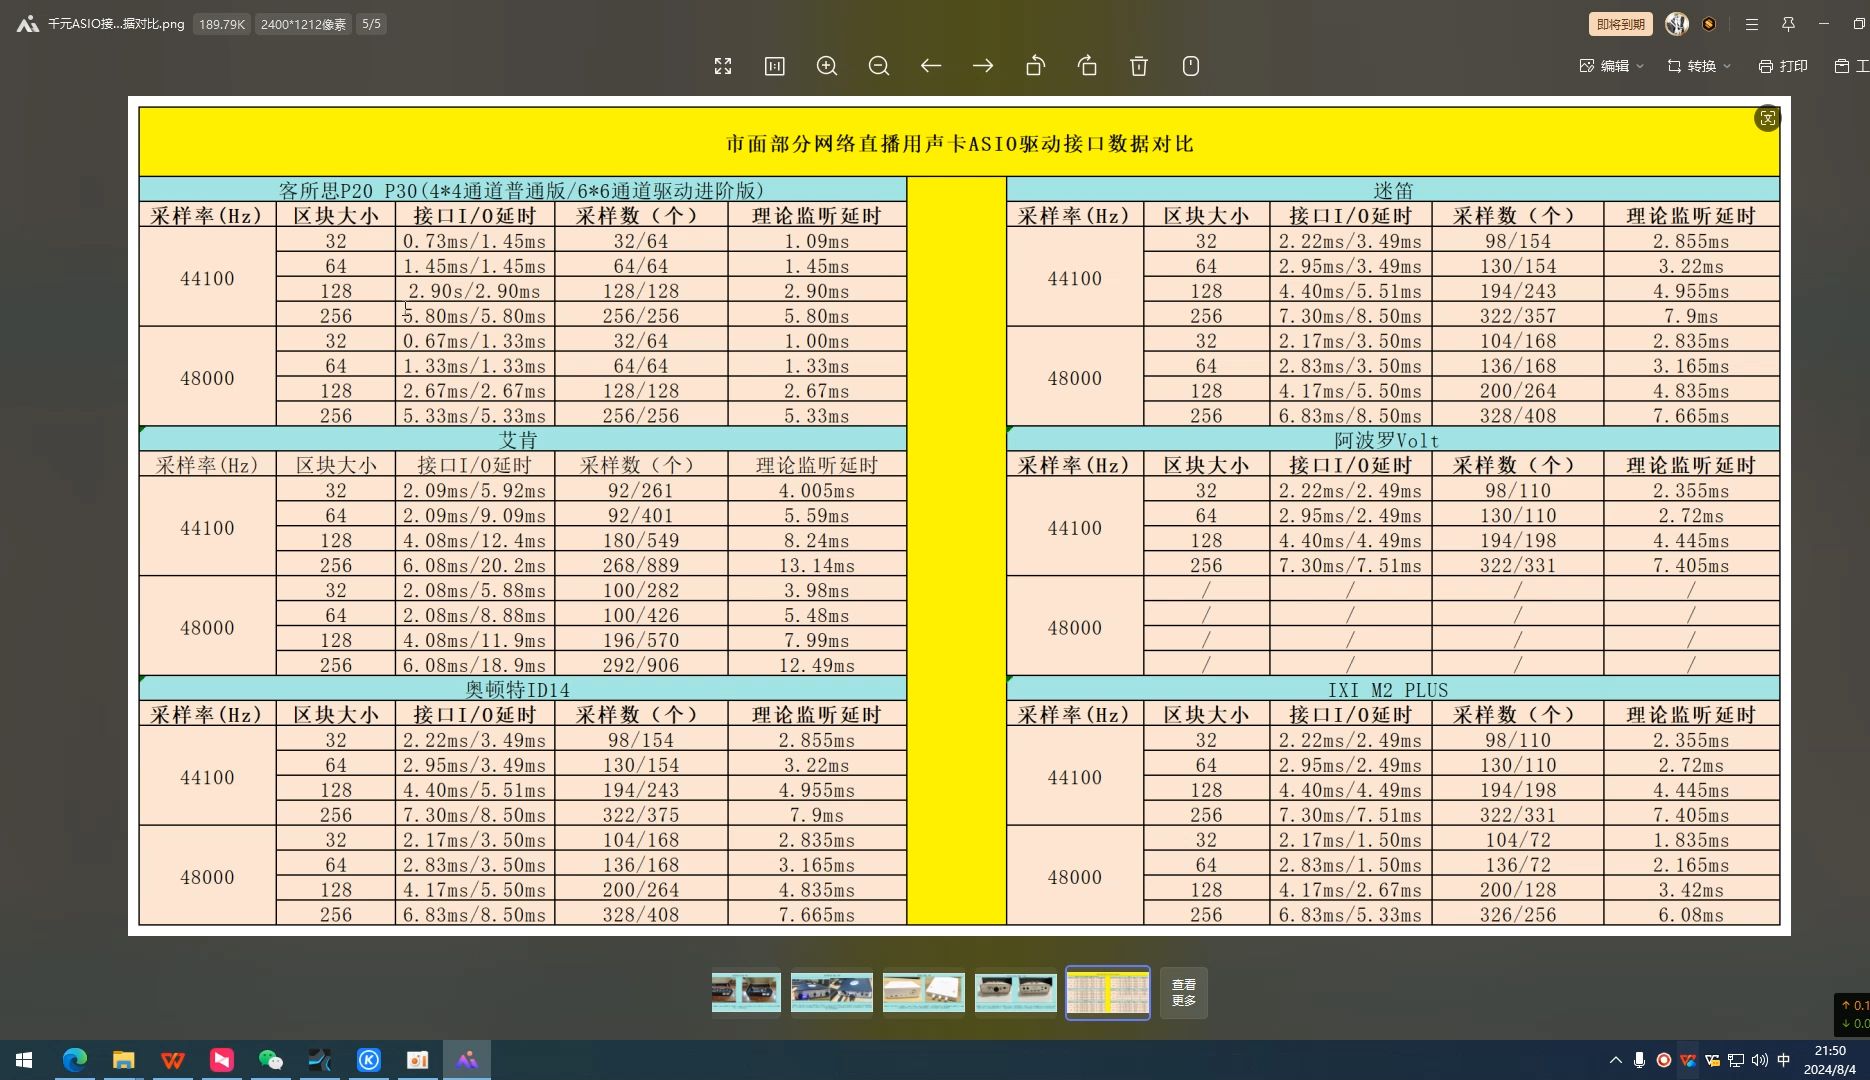1870x1080 pixels.
Task: Click the file name 千元ASIO接...据对比.png
Action: [116, 24]
